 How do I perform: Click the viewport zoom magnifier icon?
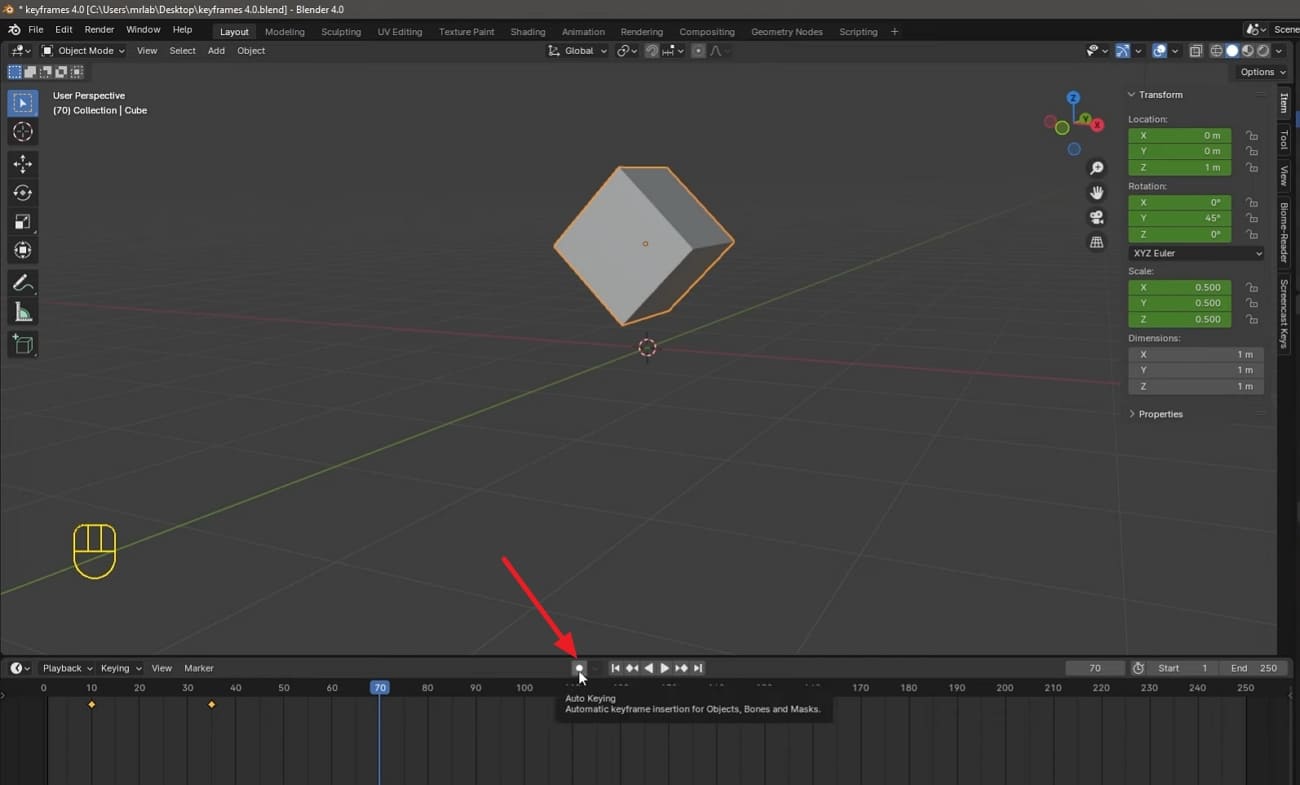click(1097, 169)
